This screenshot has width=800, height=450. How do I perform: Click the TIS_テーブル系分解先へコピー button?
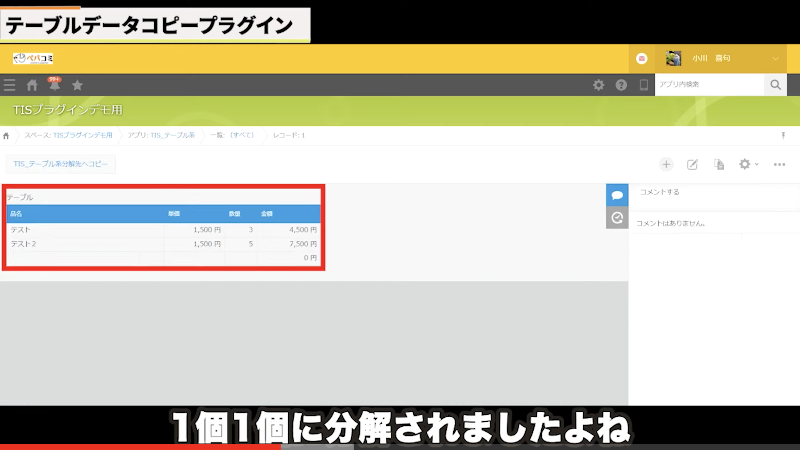coord(60,164)
